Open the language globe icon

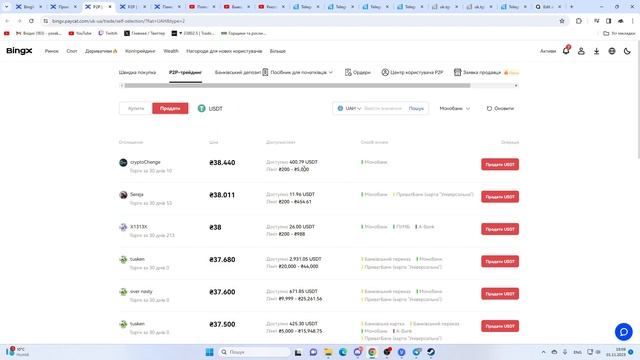pyautogui.click(x=612, y=51)
